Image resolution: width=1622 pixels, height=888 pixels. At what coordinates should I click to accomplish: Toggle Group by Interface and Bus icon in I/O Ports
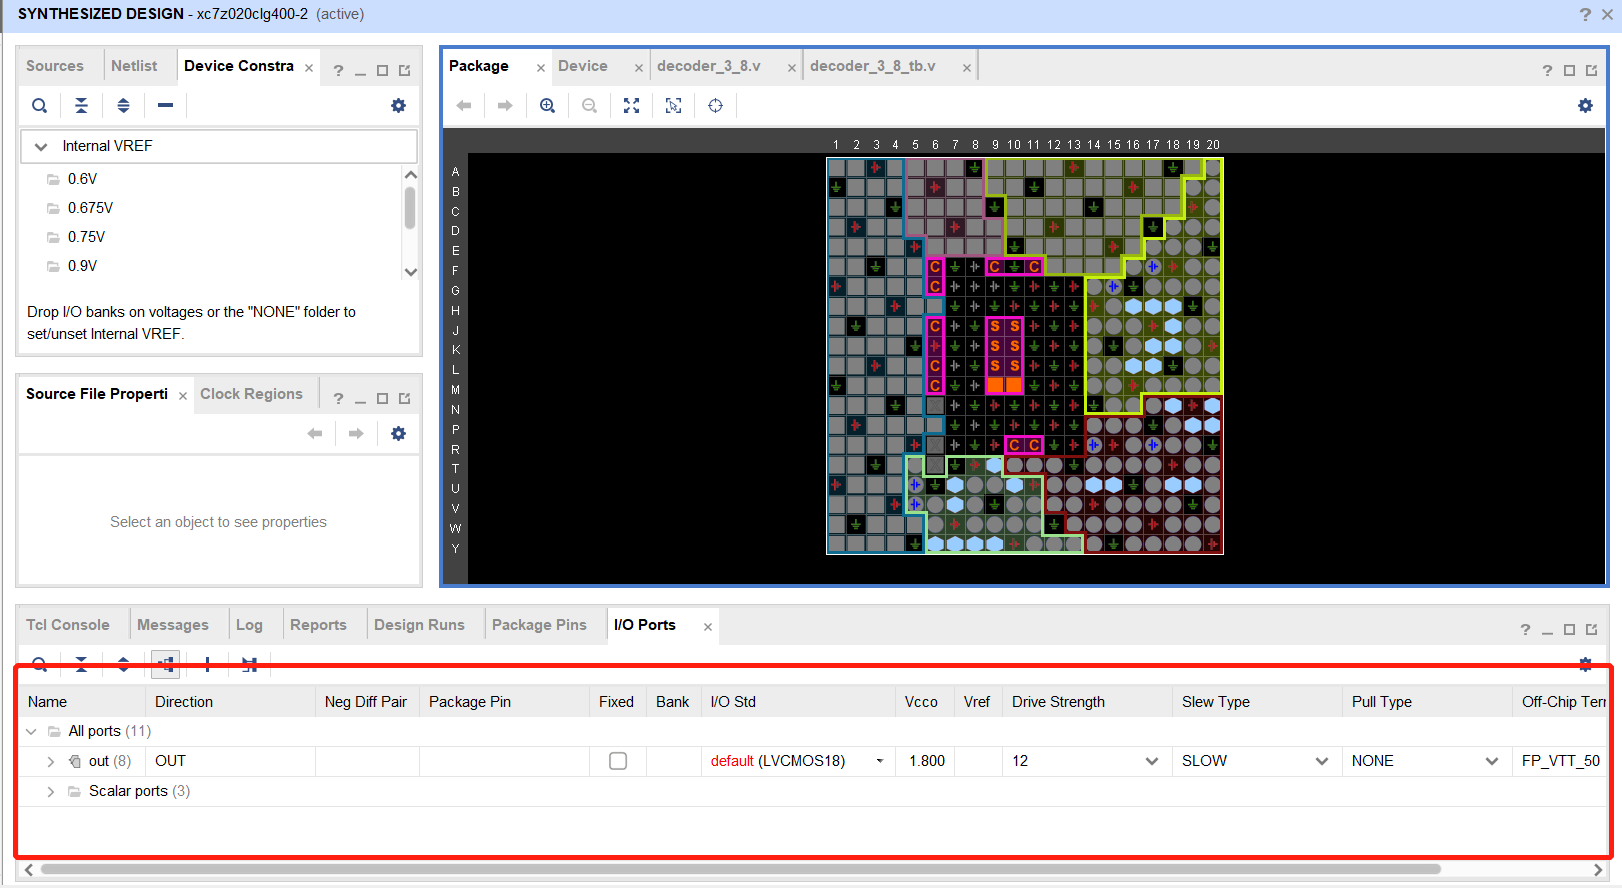point(165,664)
